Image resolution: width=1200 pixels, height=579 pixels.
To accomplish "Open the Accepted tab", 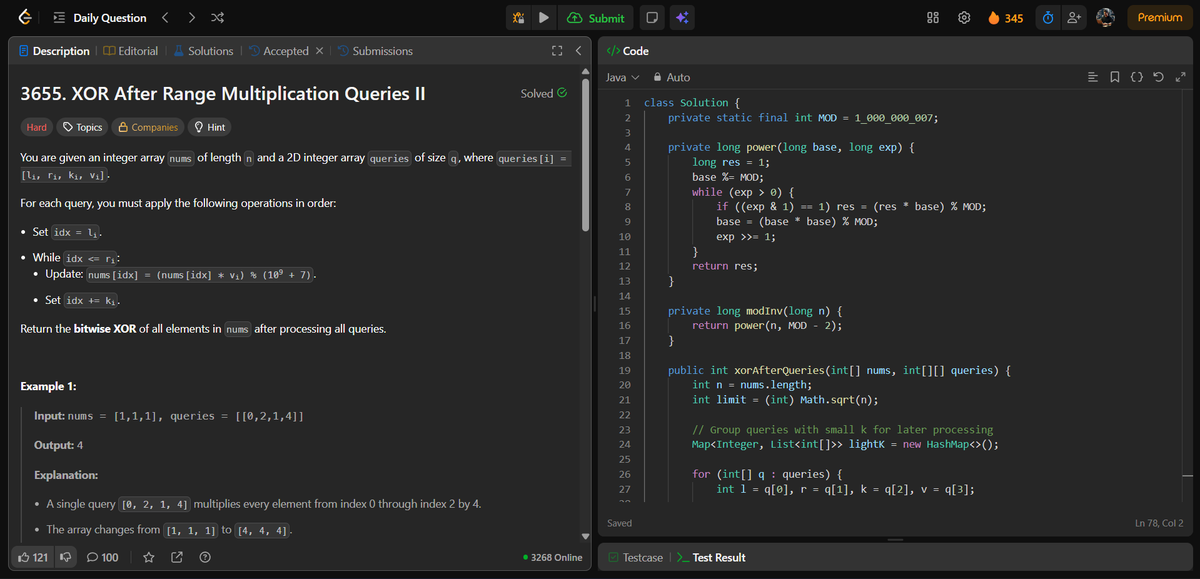I will pyautogui.click(x=279, y=51).
